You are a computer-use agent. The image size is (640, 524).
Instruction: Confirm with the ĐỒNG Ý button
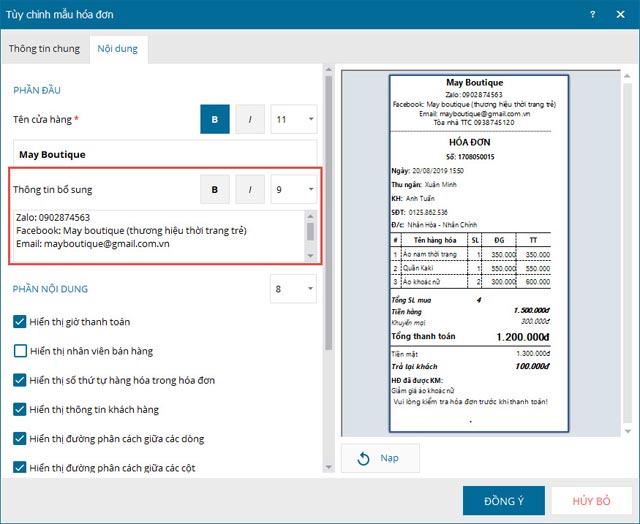503,500
